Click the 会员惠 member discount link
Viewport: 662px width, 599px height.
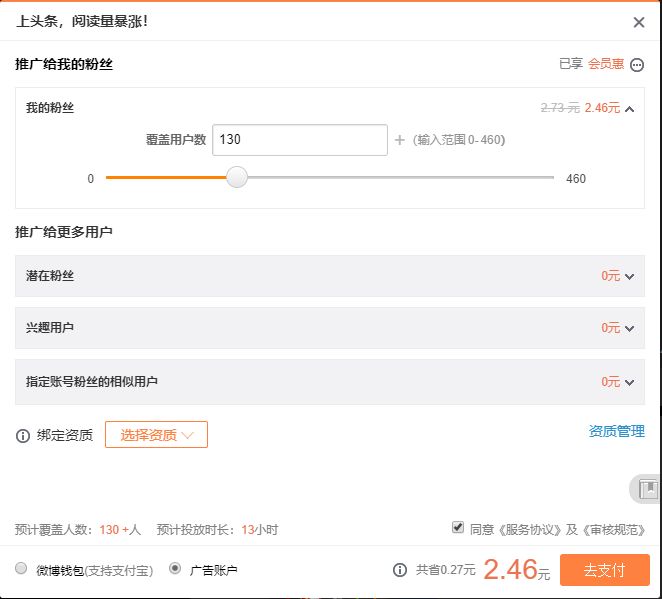(x=606, y=64)
